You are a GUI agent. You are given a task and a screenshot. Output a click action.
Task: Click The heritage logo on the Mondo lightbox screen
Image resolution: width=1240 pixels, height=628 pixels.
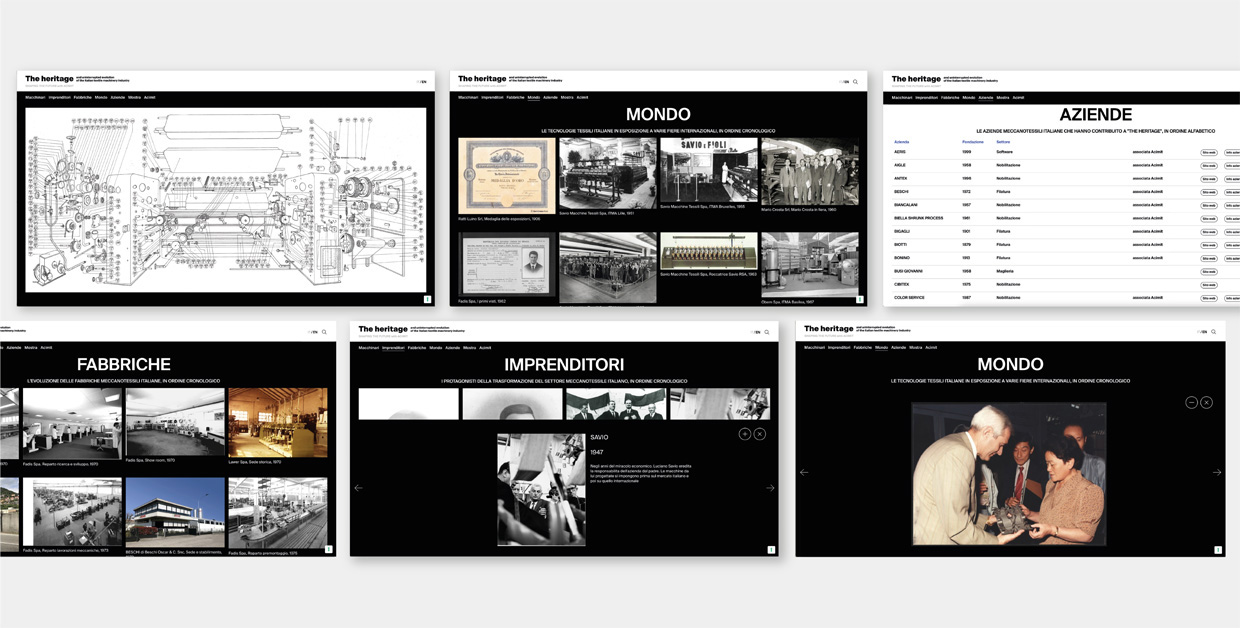point(829,329)
